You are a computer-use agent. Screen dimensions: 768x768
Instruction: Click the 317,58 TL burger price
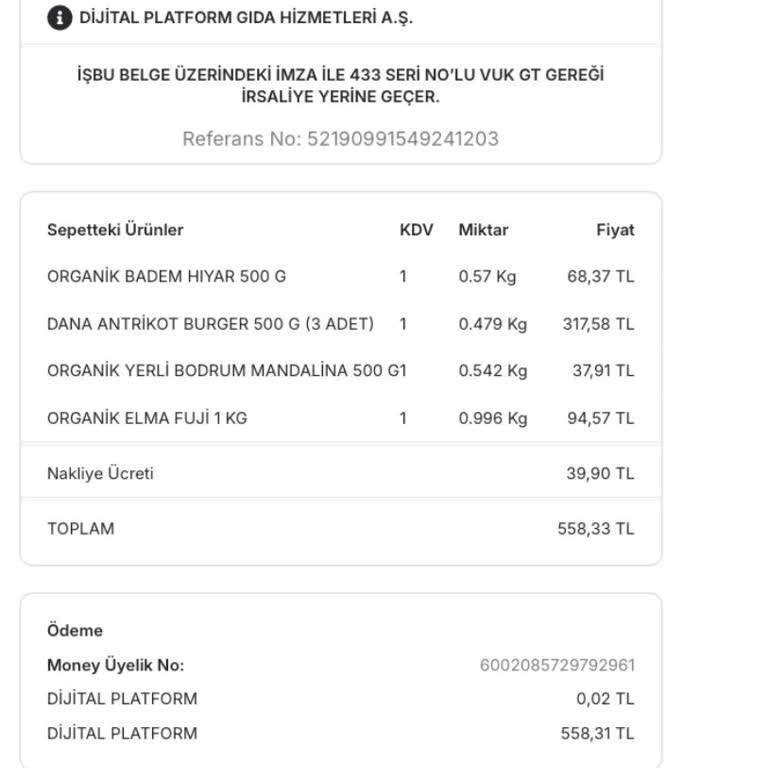point(598,324)
